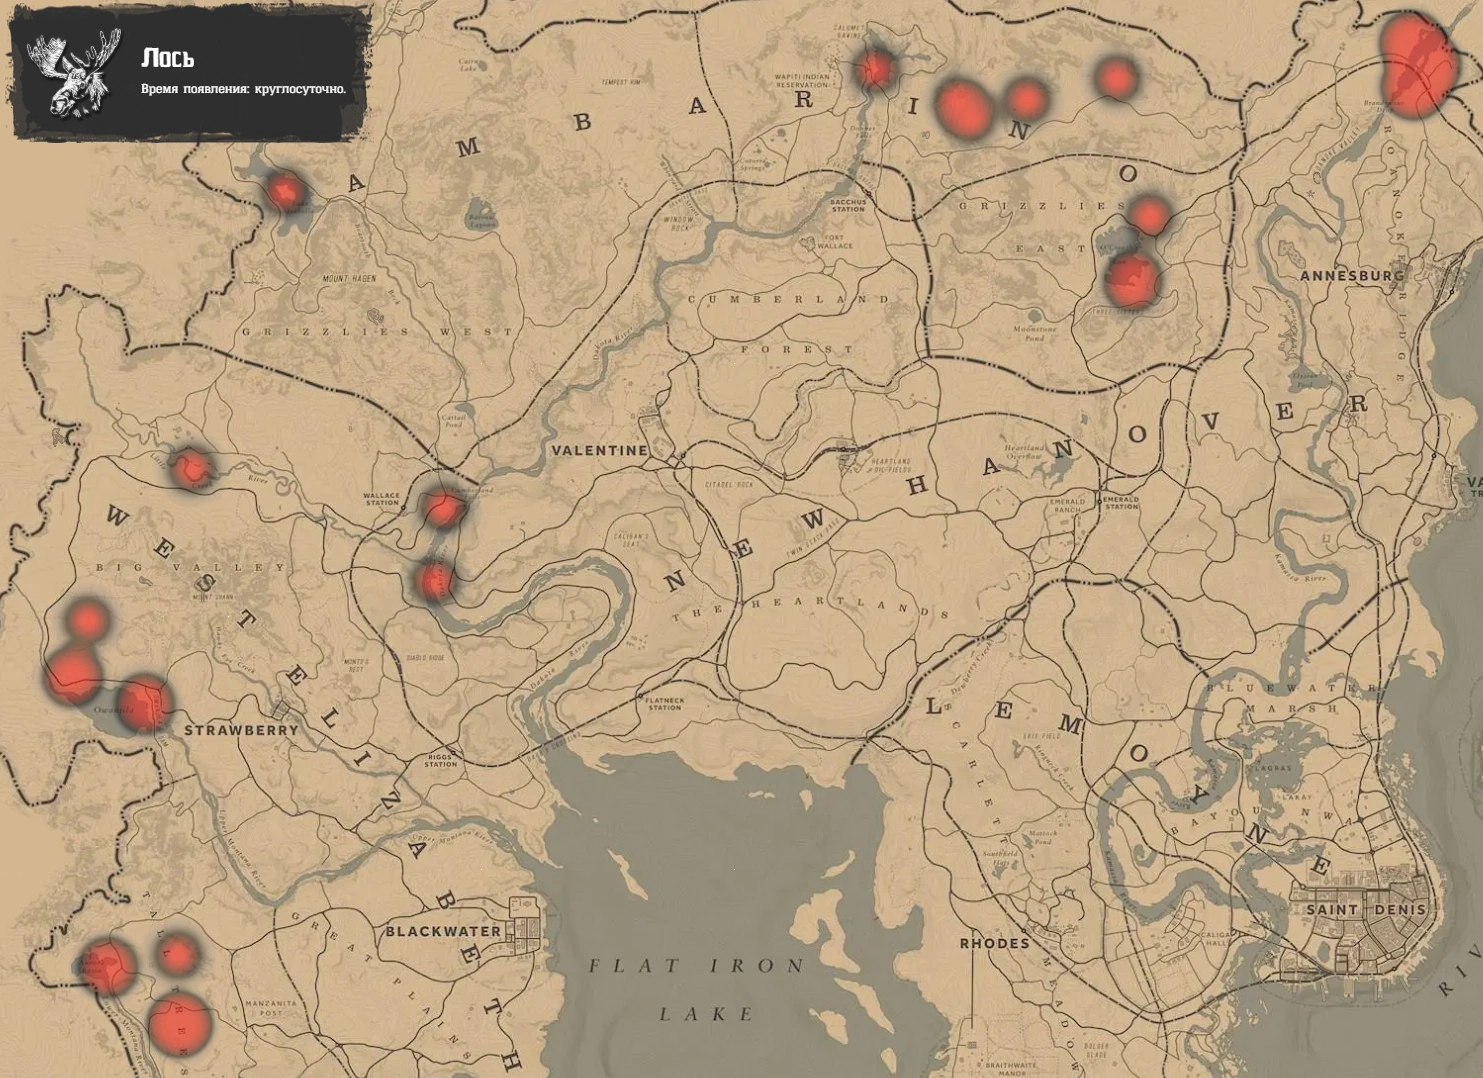Click the WAPITI INDIAN RESERVATION label

[802, 81]
